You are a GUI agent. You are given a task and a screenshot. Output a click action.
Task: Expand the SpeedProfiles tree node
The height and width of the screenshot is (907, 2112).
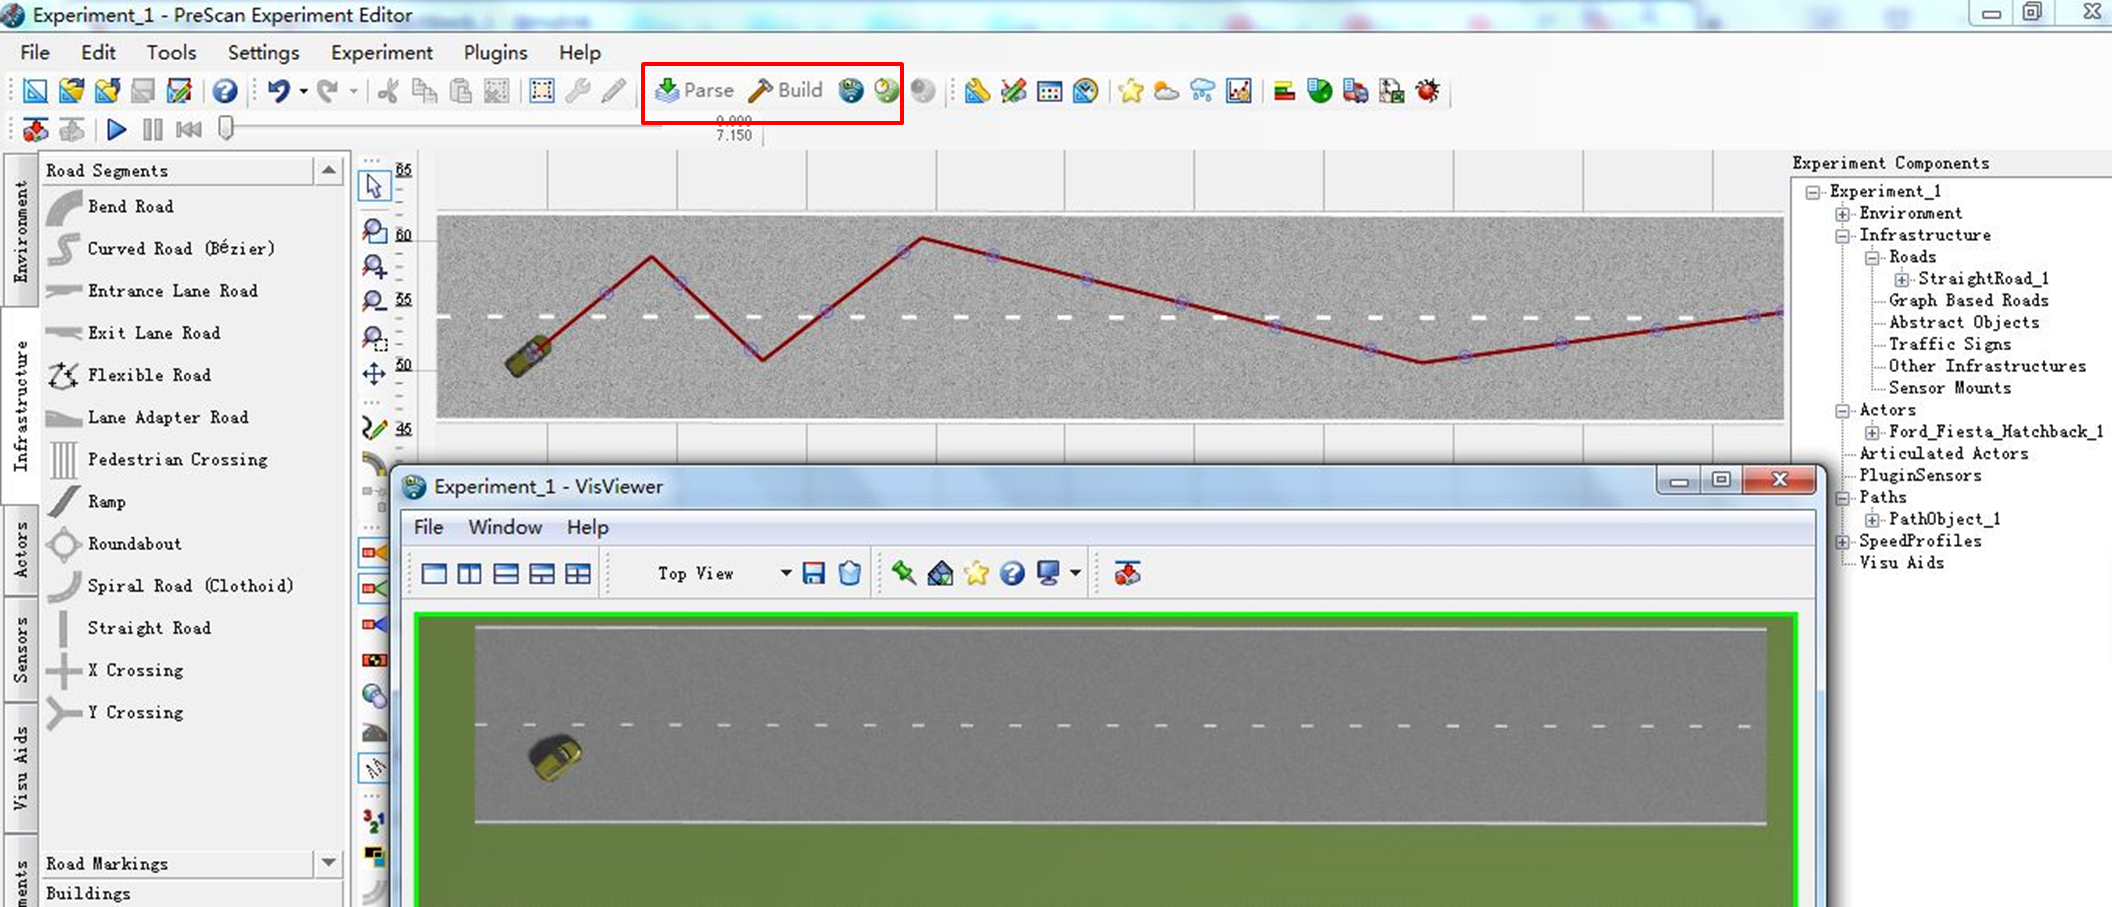(1842, 541)
